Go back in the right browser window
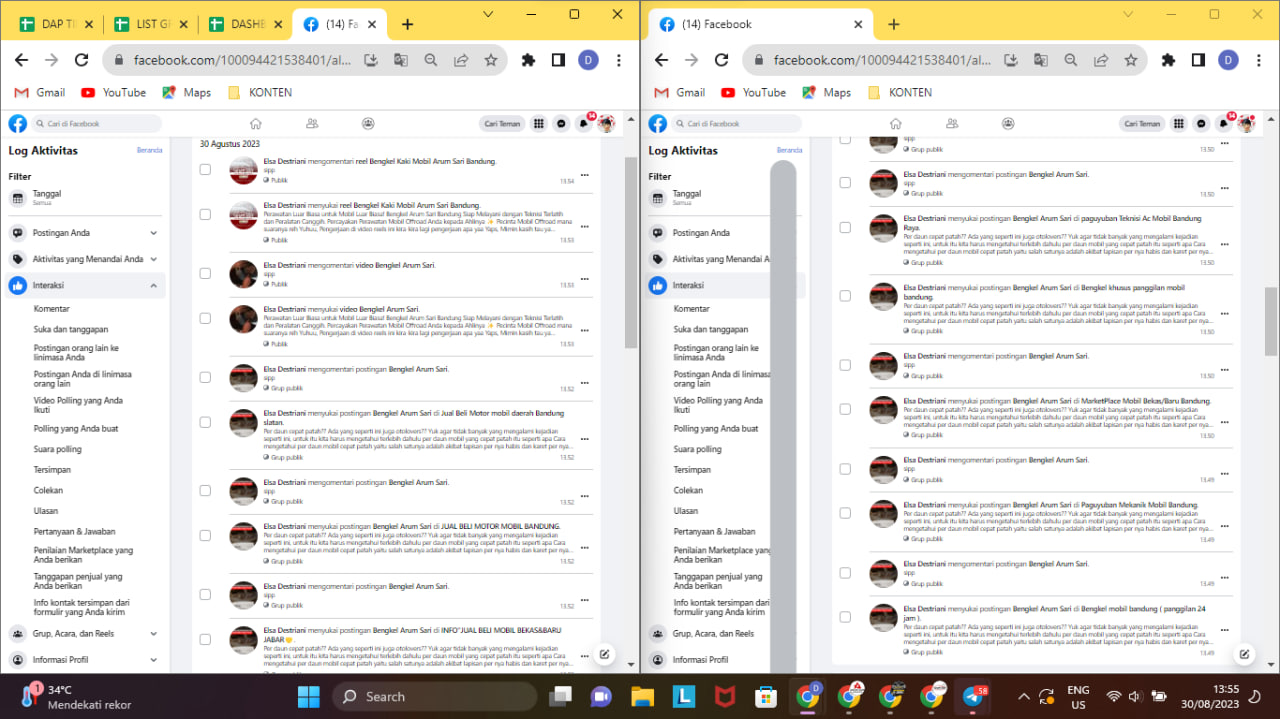This screenshot has width=1280, height=719. 661,60
